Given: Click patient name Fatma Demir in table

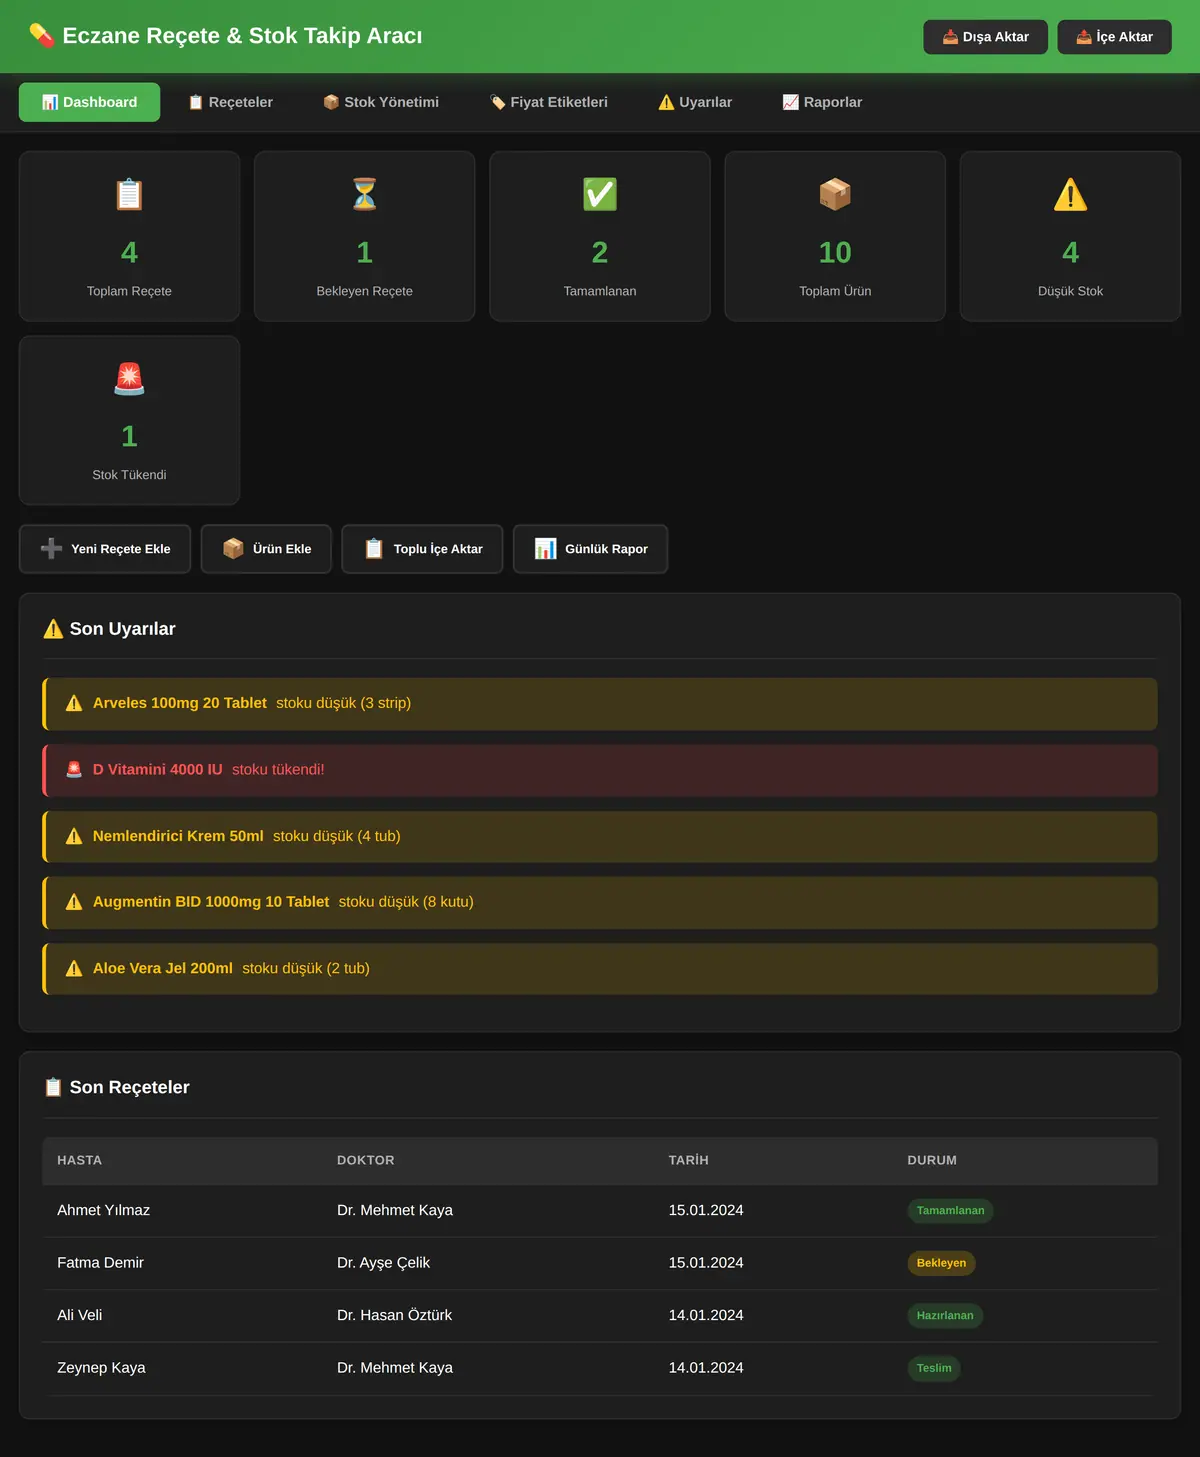Looking at the screenshot, I should [100, 1263].
